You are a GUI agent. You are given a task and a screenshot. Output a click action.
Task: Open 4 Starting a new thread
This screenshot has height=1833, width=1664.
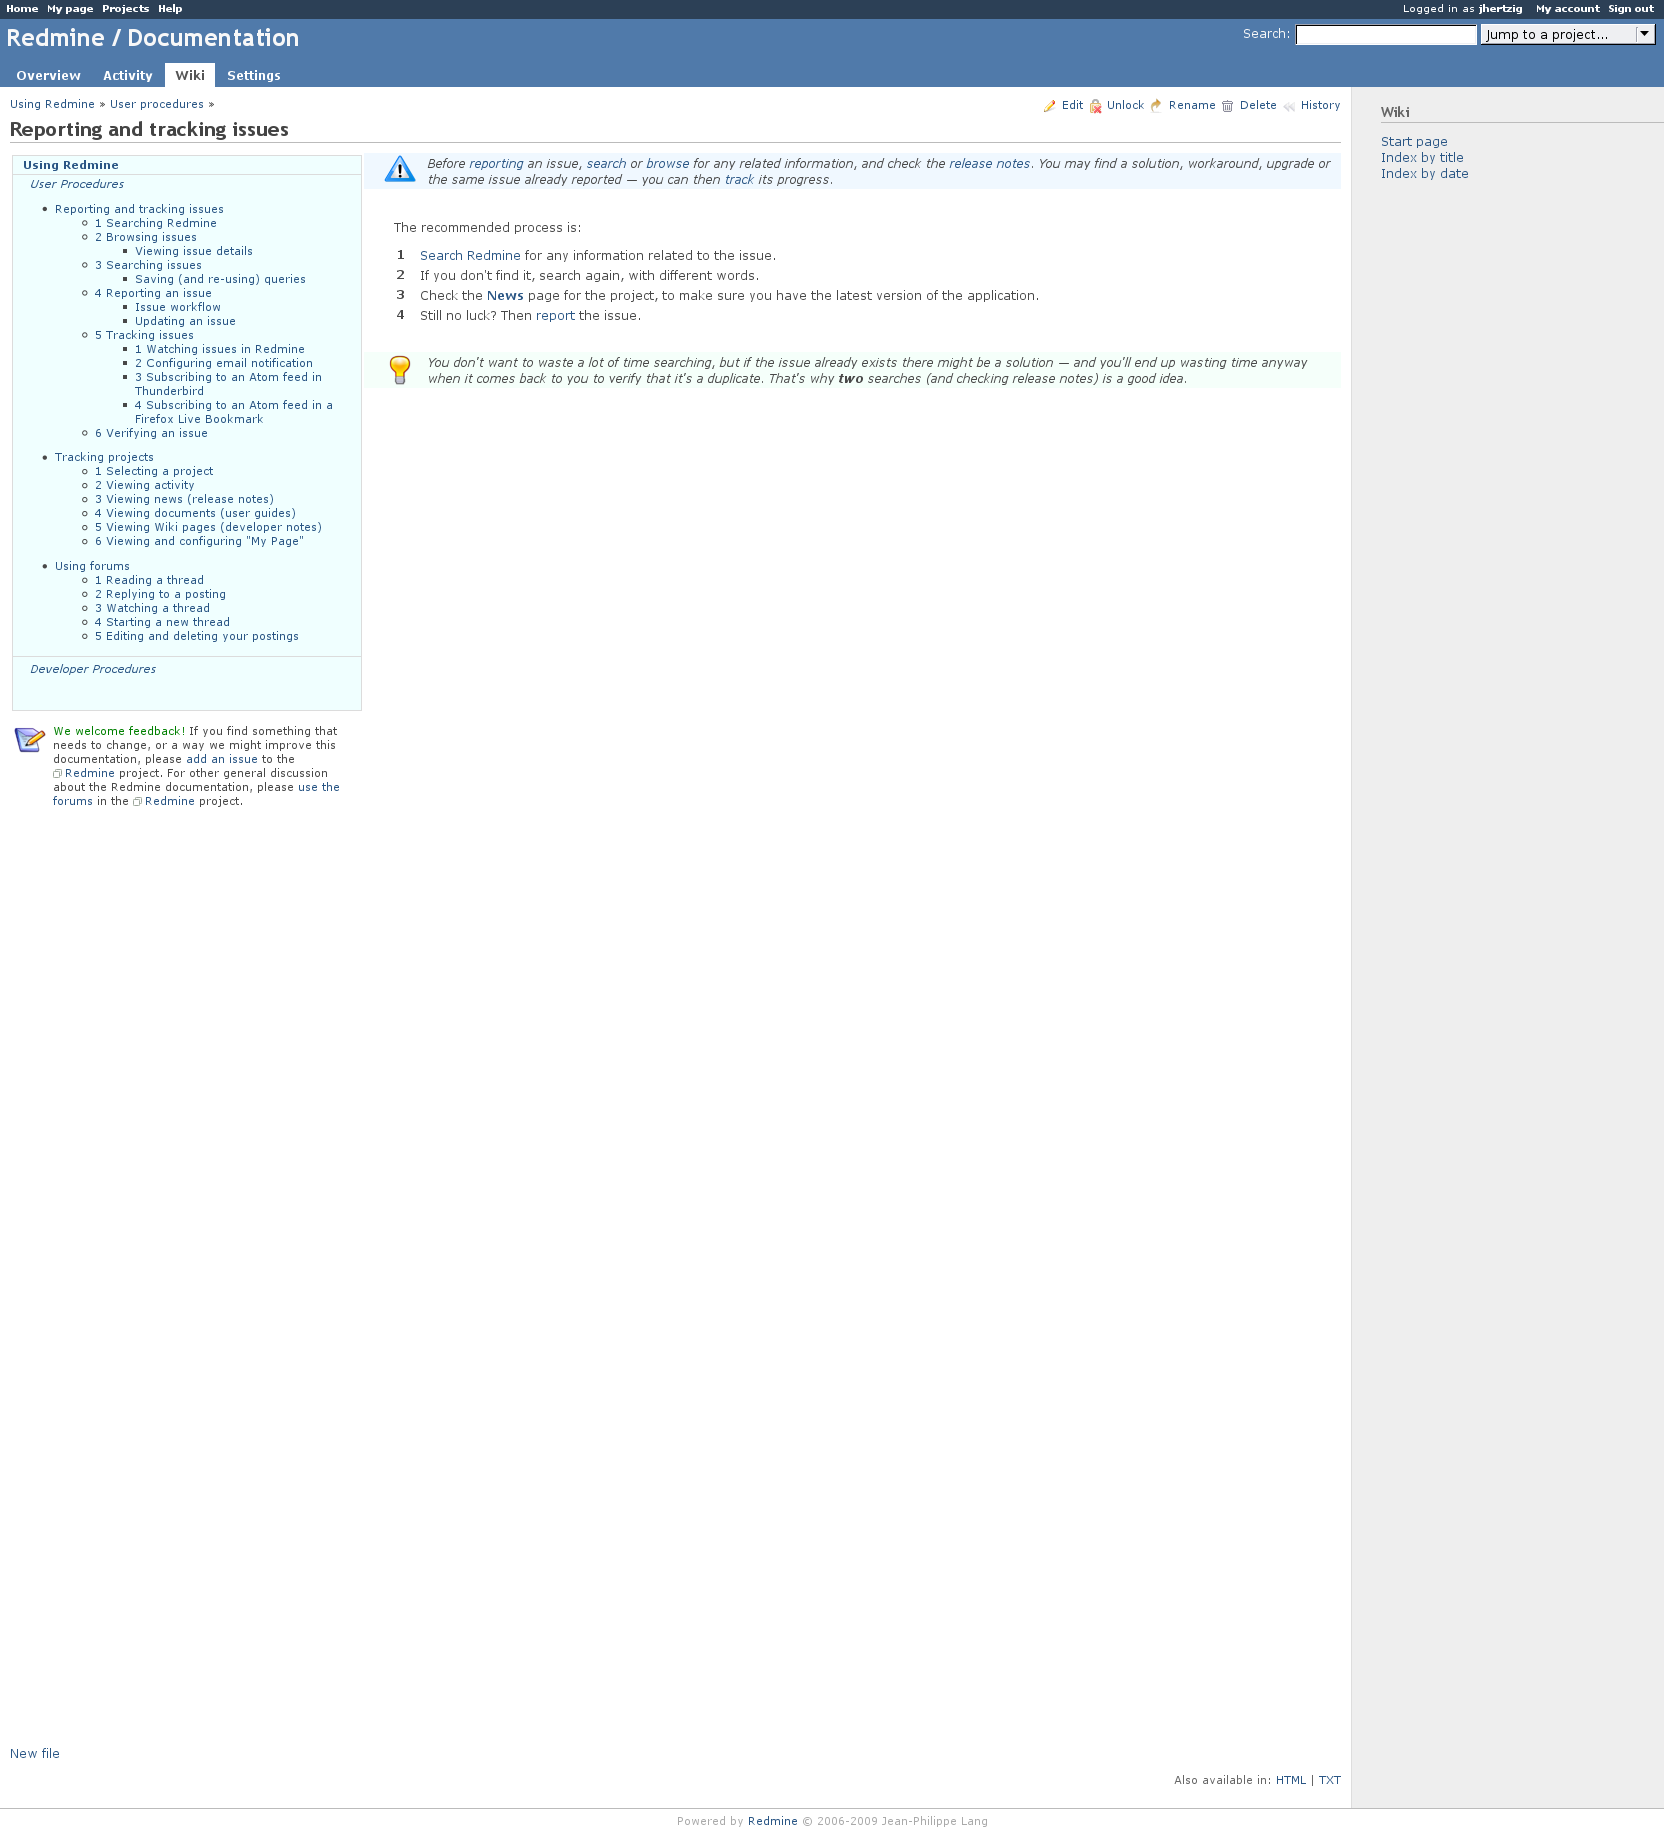point(162,622)
